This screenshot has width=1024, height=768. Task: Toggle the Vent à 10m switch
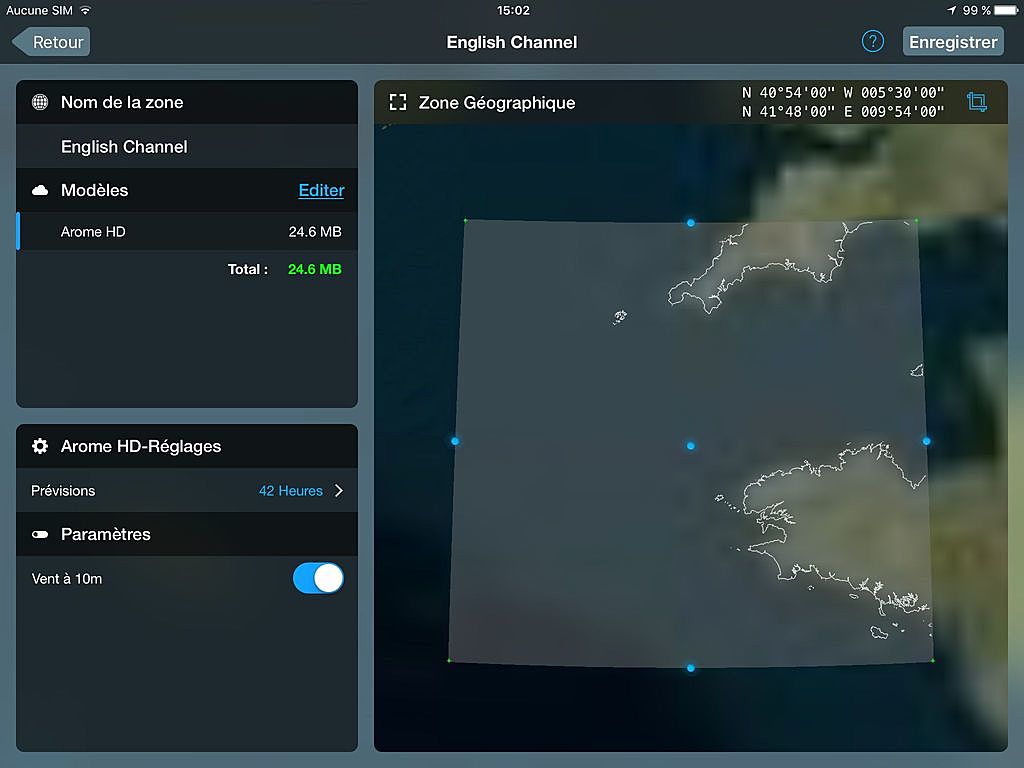[x=318, y=578]
